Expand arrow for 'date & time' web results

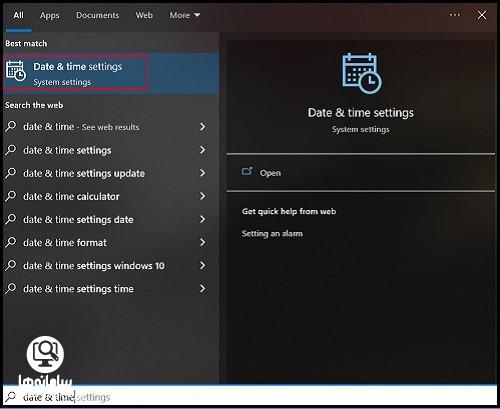click(x=202, y=127)
